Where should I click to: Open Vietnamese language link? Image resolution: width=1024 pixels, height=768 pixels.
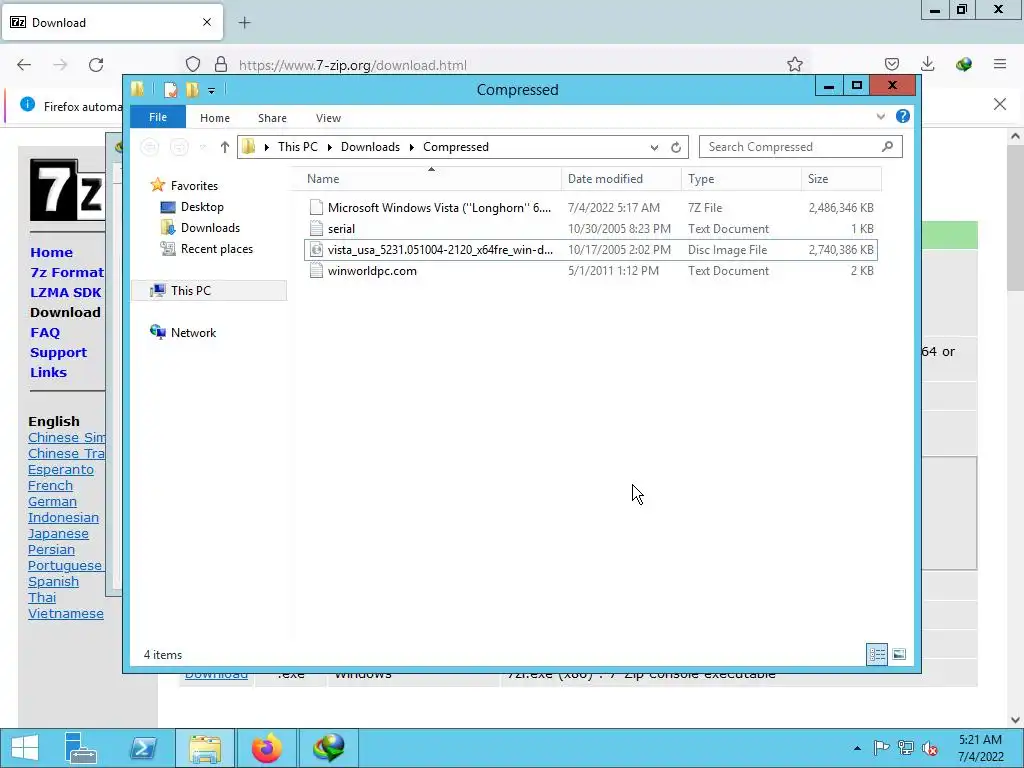point(65,614)
